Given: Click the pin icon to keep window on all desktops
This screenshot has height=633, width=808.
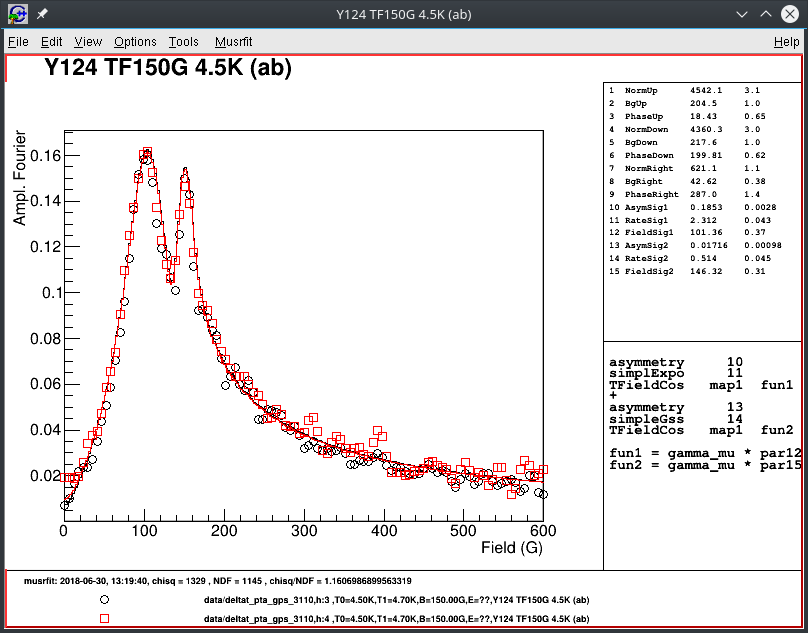Looking at the screenshot, I should tap(43, 15).
